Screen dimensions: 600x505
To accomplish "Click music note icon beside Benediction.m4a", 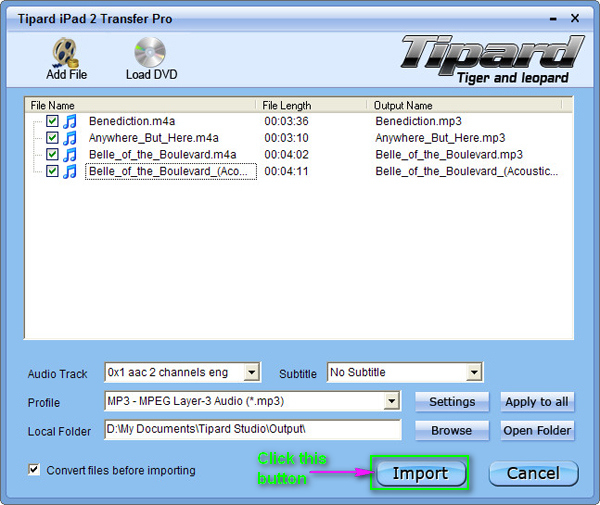I will (x=70, y=121).
